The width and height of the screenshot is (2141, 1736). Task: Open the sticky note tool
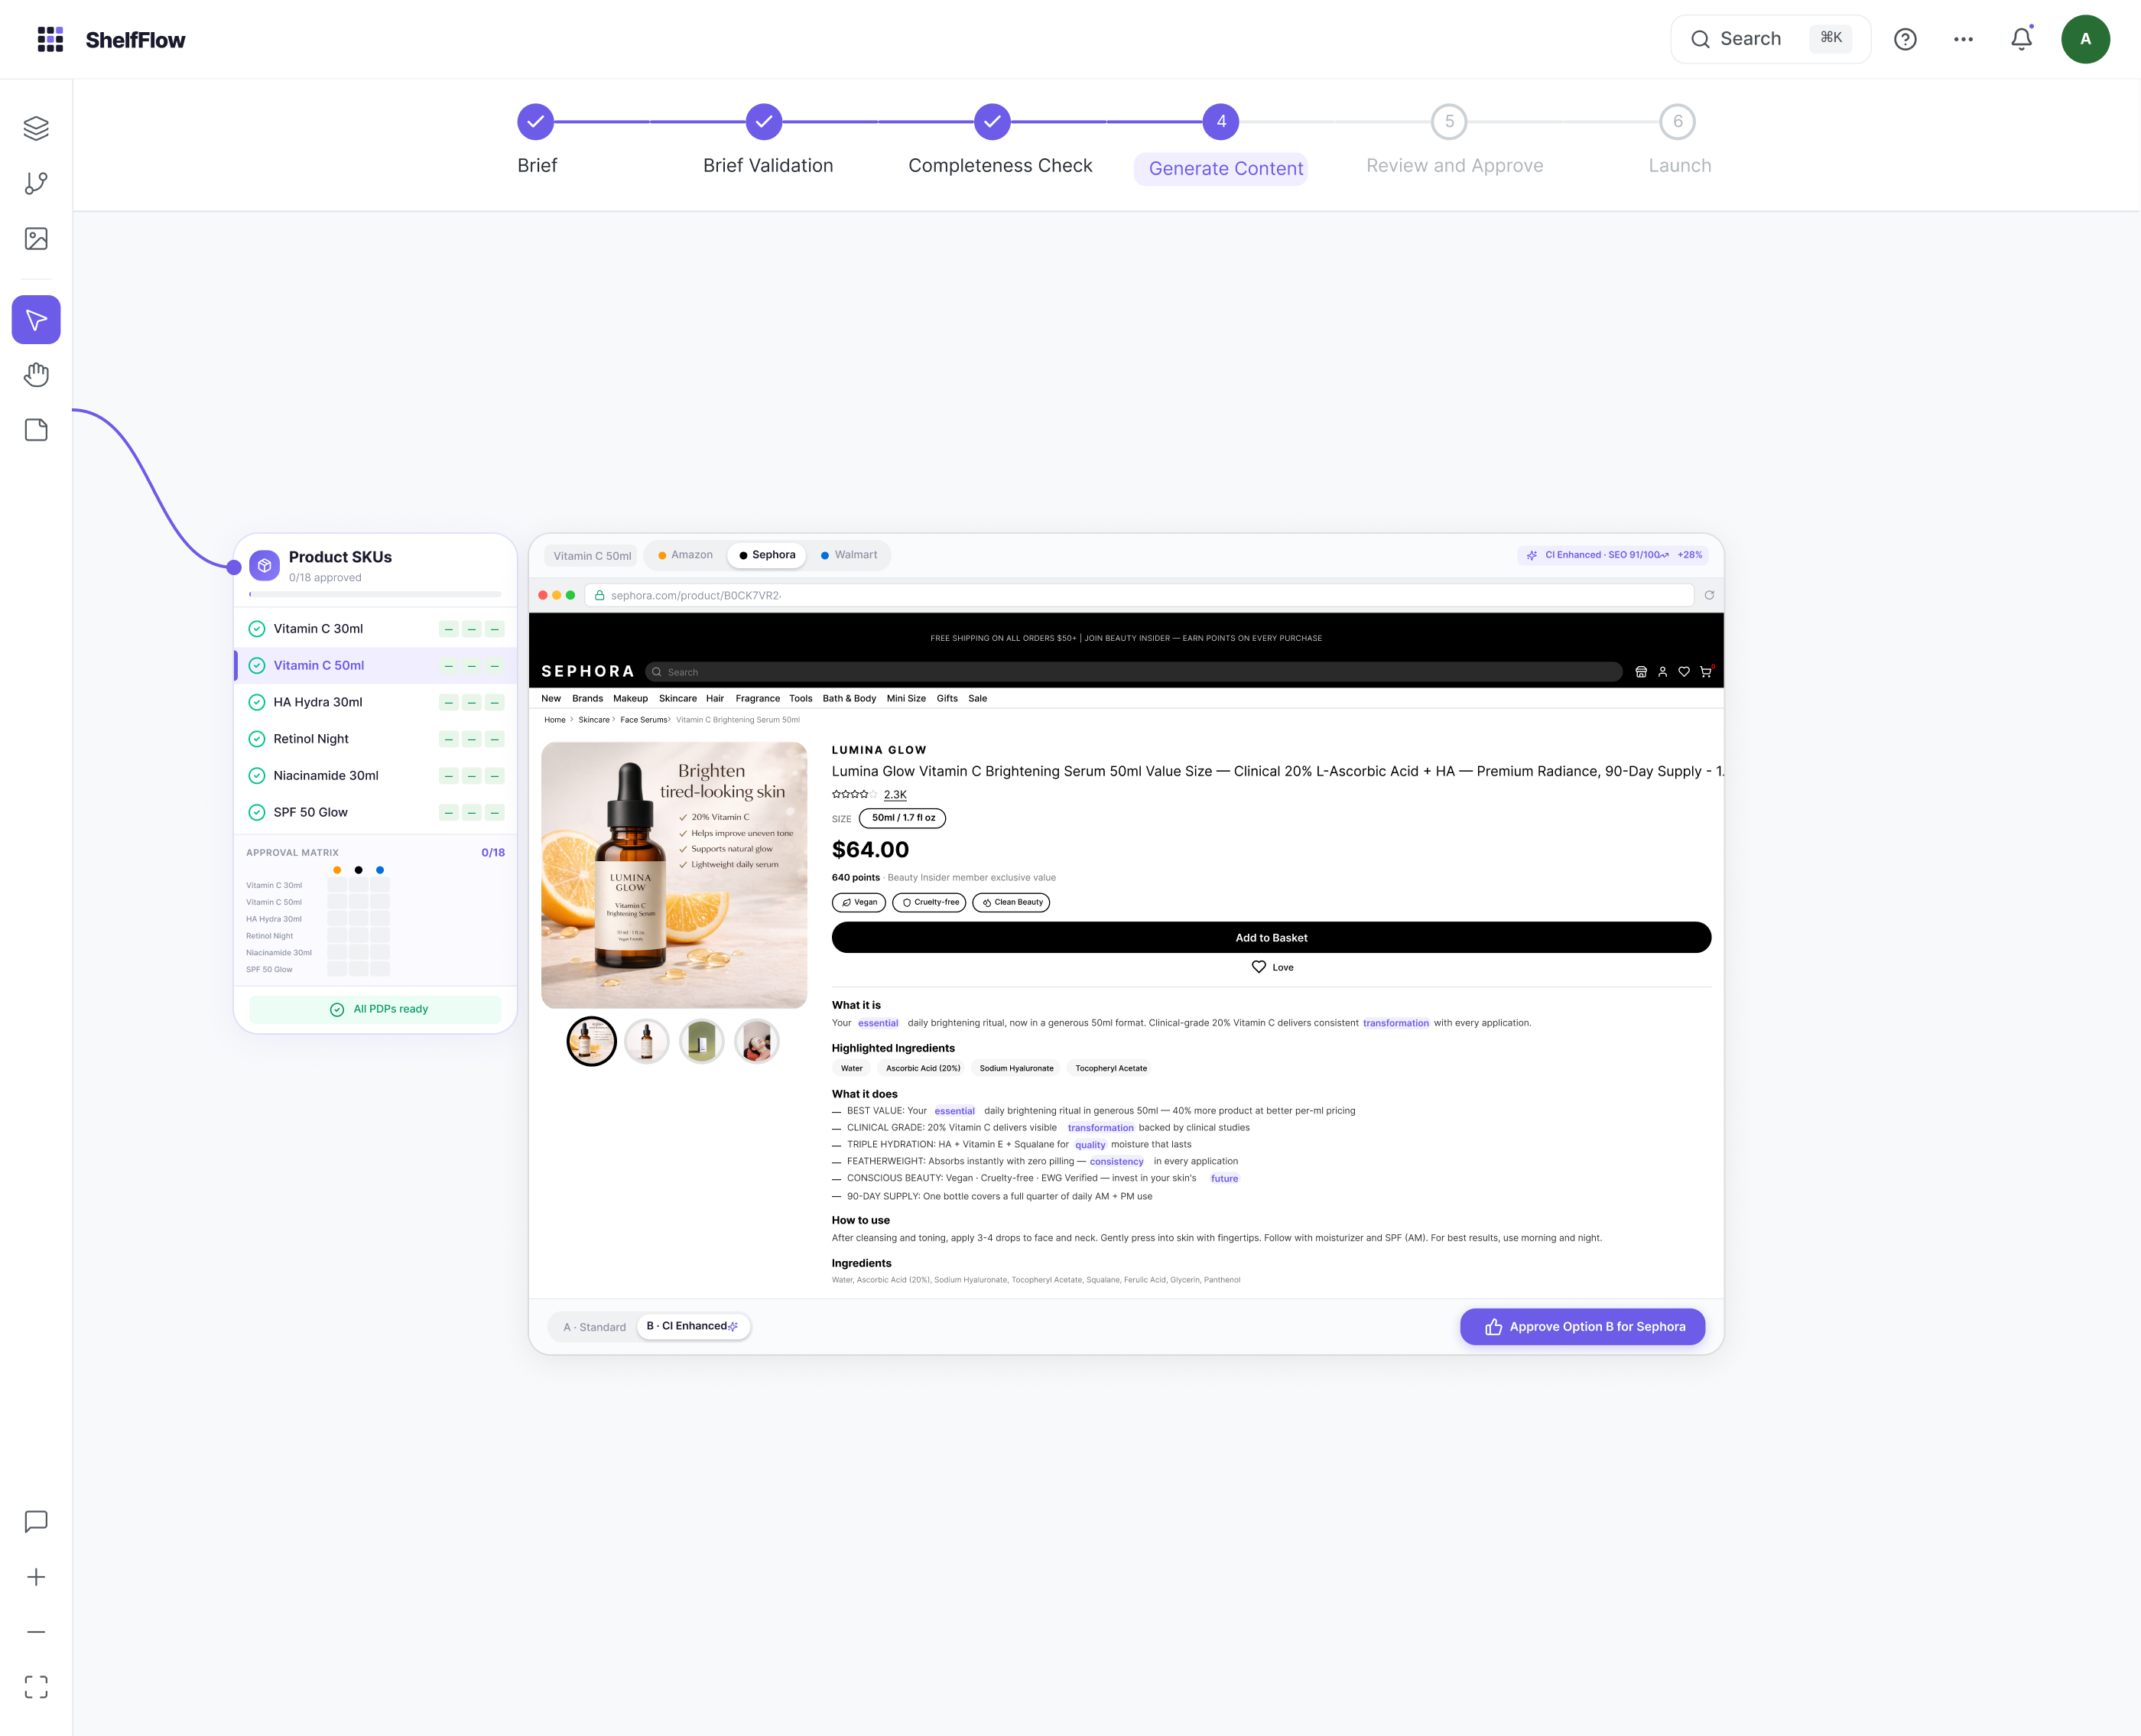(36, 430)
